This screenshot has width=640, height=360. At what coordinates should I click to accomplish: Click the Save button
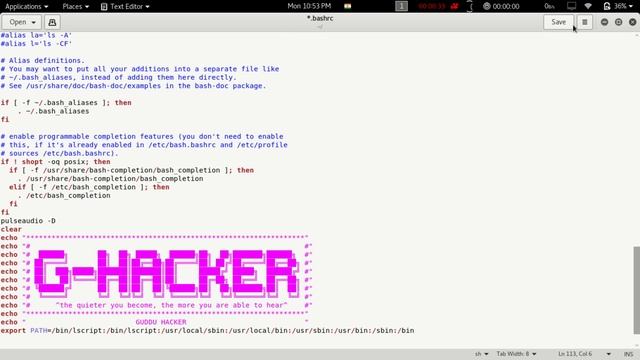click(x=558, y=22)
